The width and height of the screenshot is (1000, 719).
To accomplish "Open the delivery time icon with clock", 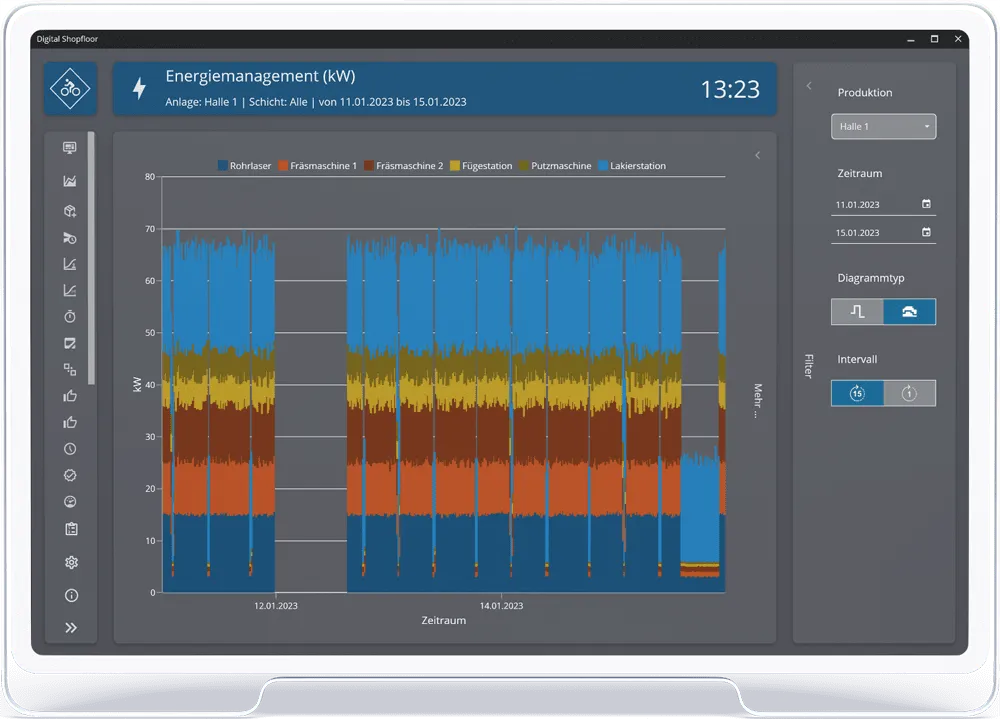I will (x=70, y=238).
